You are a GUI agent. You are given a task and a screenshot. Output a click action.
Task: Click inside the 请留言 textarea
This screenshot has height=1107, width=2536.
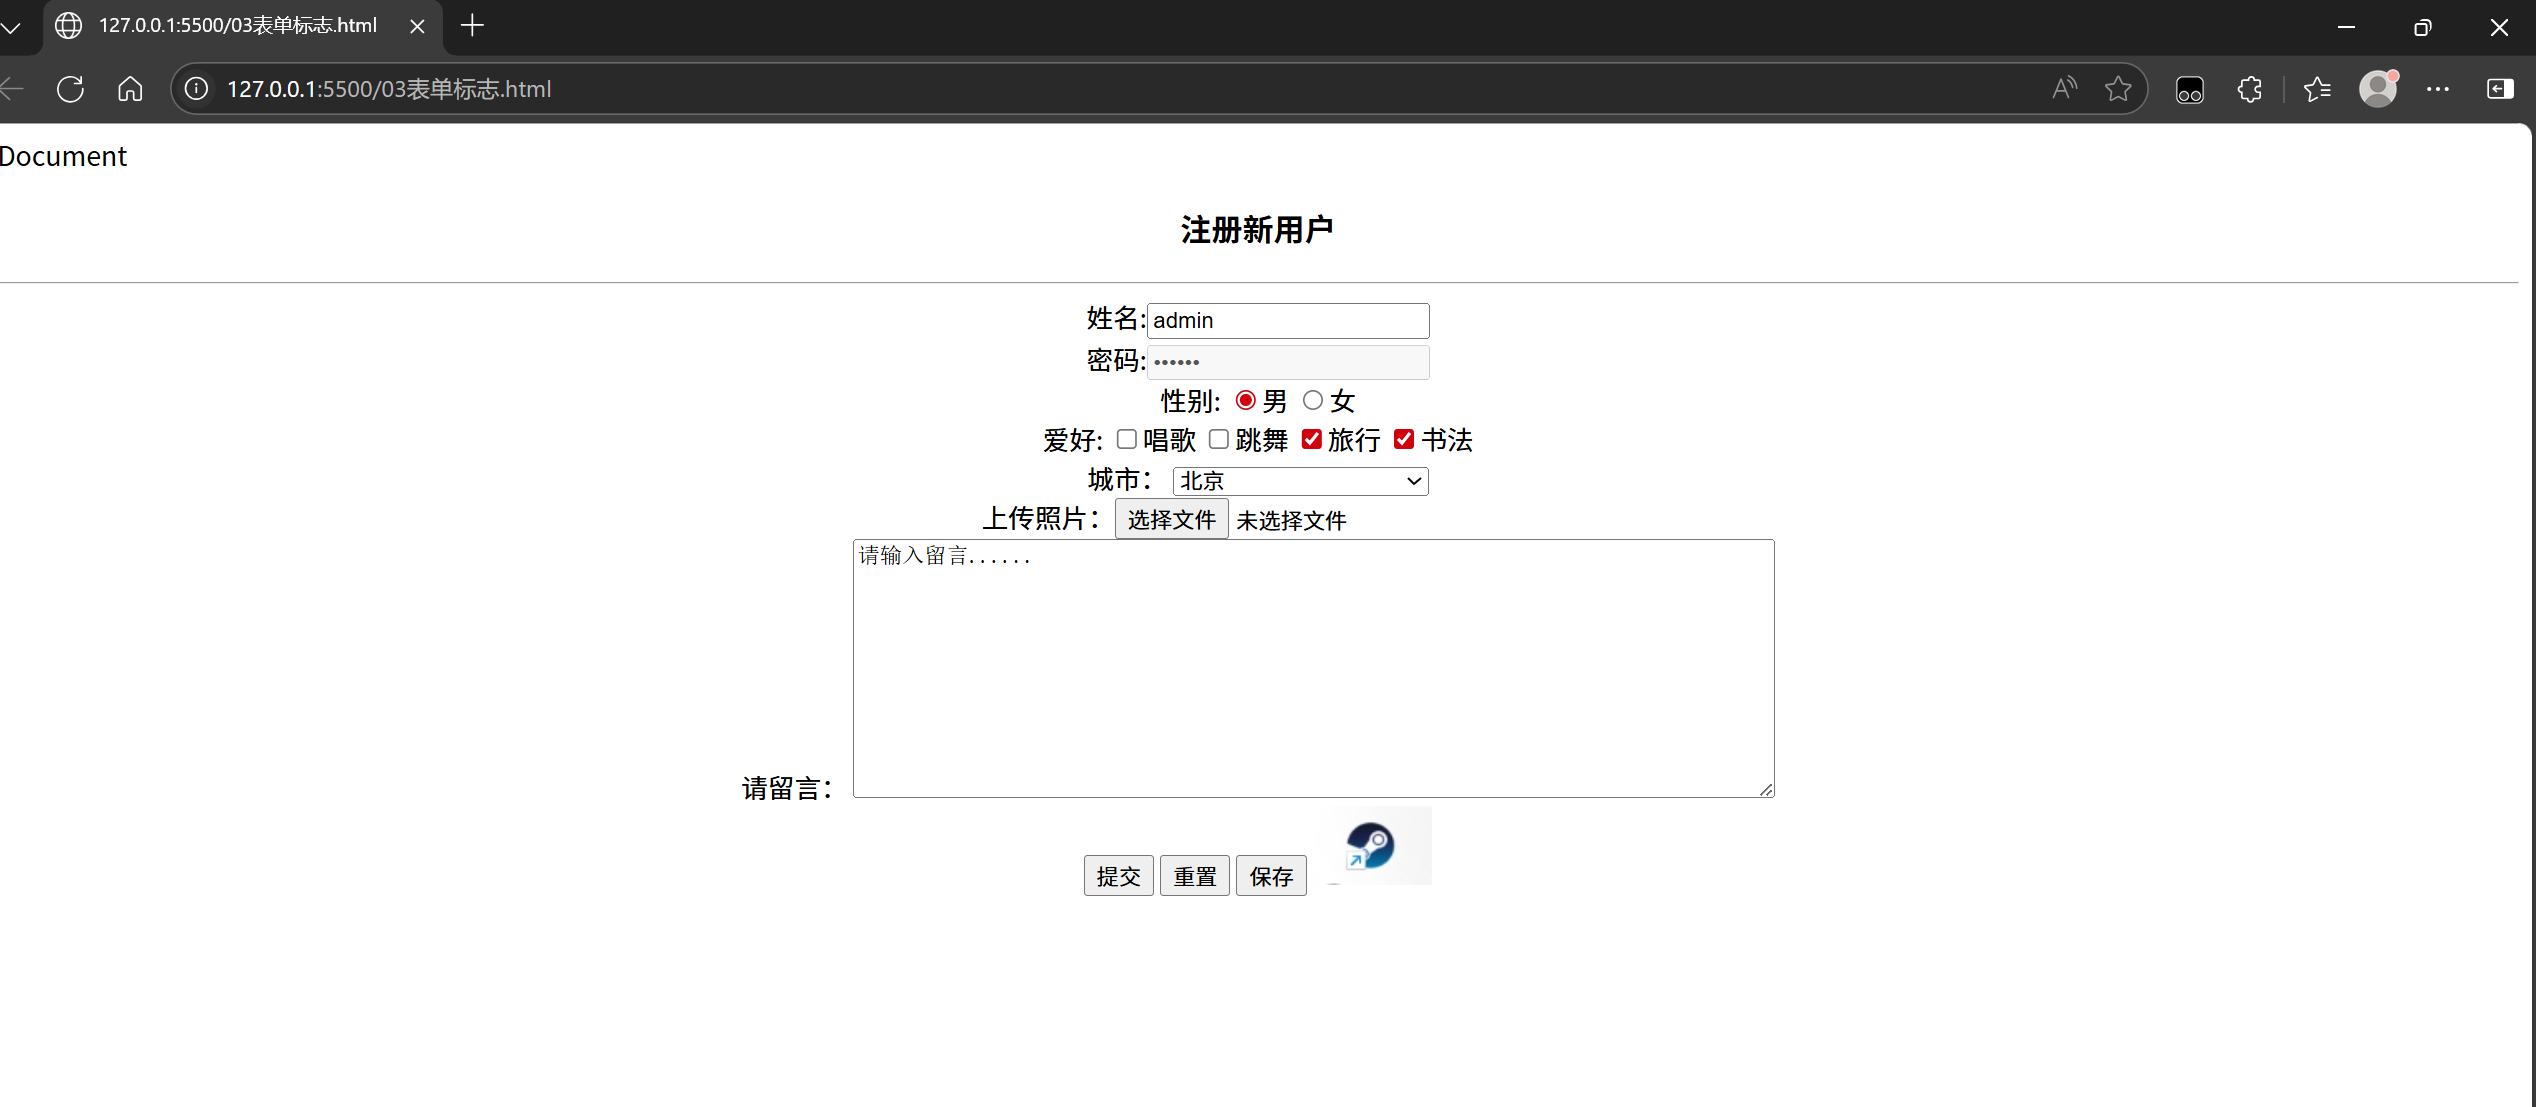tap(1313, 668)
